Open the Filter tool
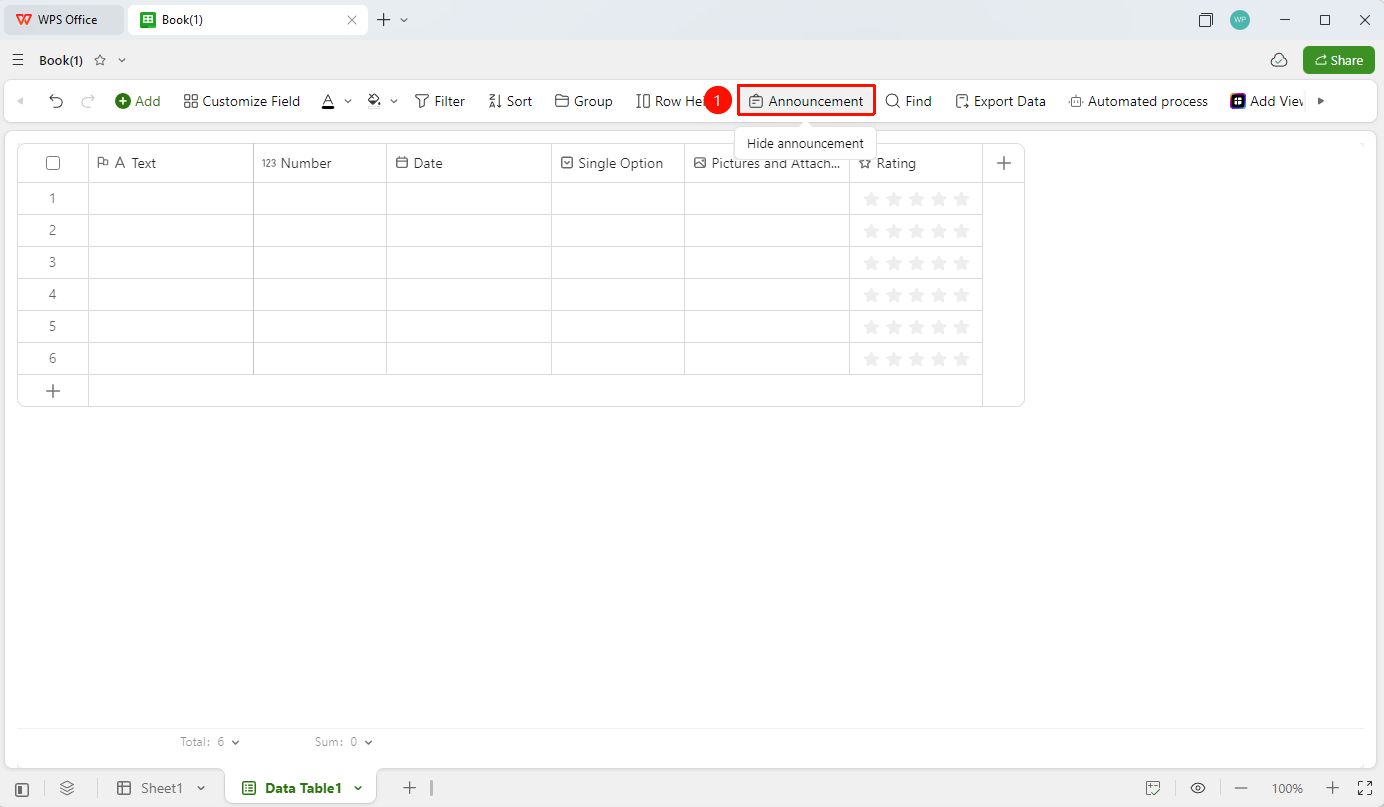Viewport: 1384px width, 807px height. (440, 101)
